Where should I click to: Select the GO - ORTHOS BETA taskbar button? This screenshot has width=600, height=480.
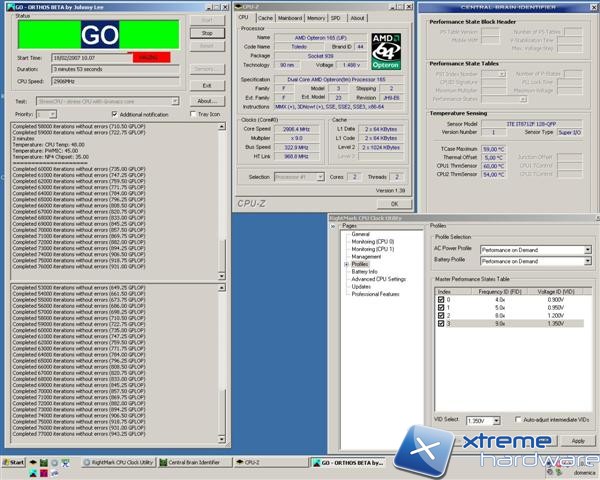pyautogui.click(x=346, y=462)
